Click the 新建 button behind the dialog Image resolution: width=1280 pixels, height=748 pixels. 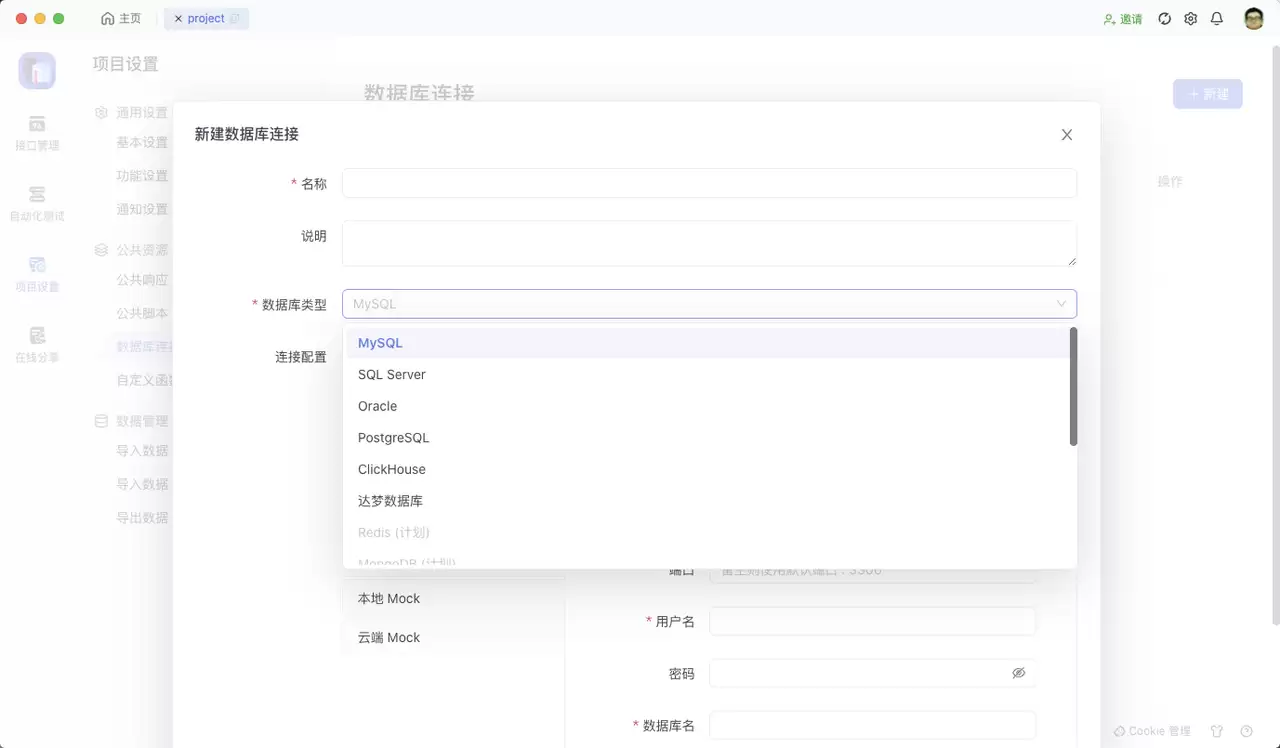click(1208, 94)
